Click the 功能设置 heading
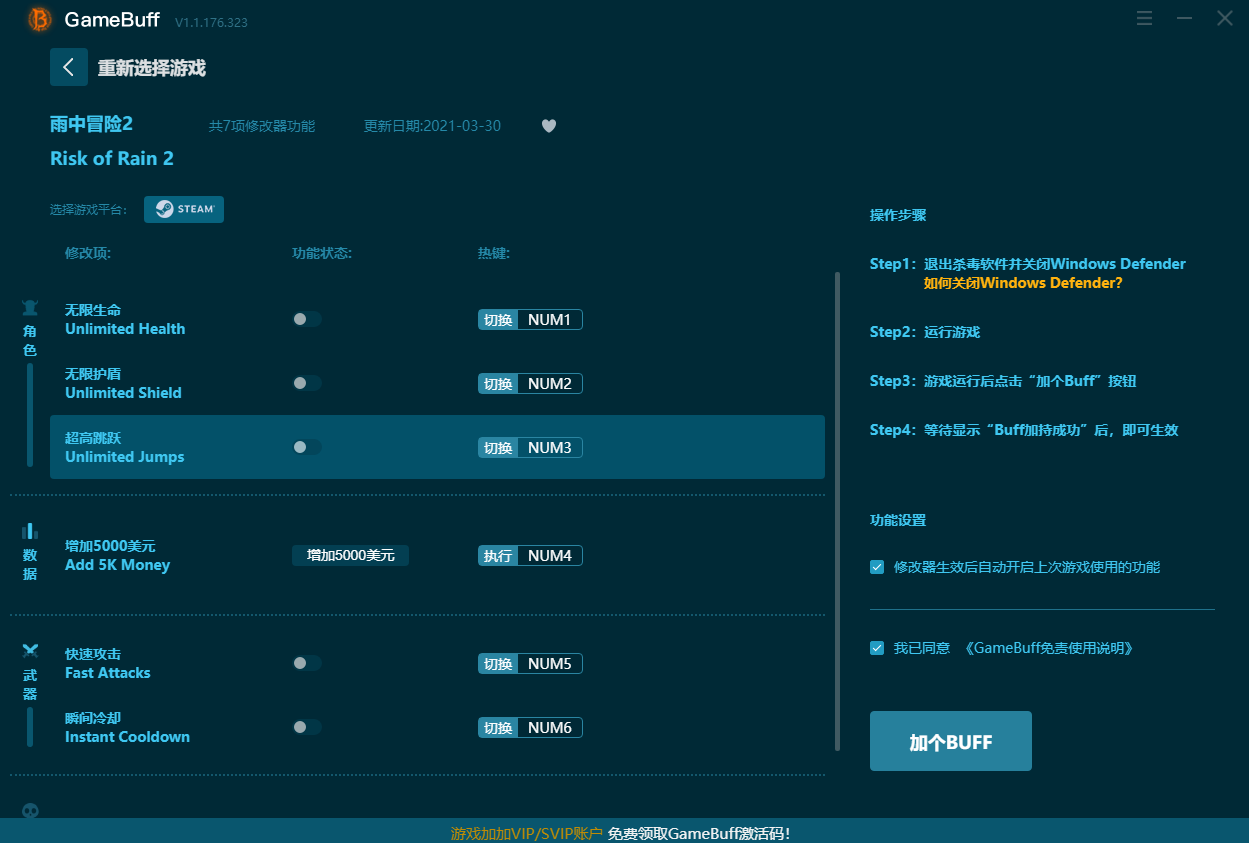Image resolution: width=1249 pixels, height=843 pixels. (898, 520)
